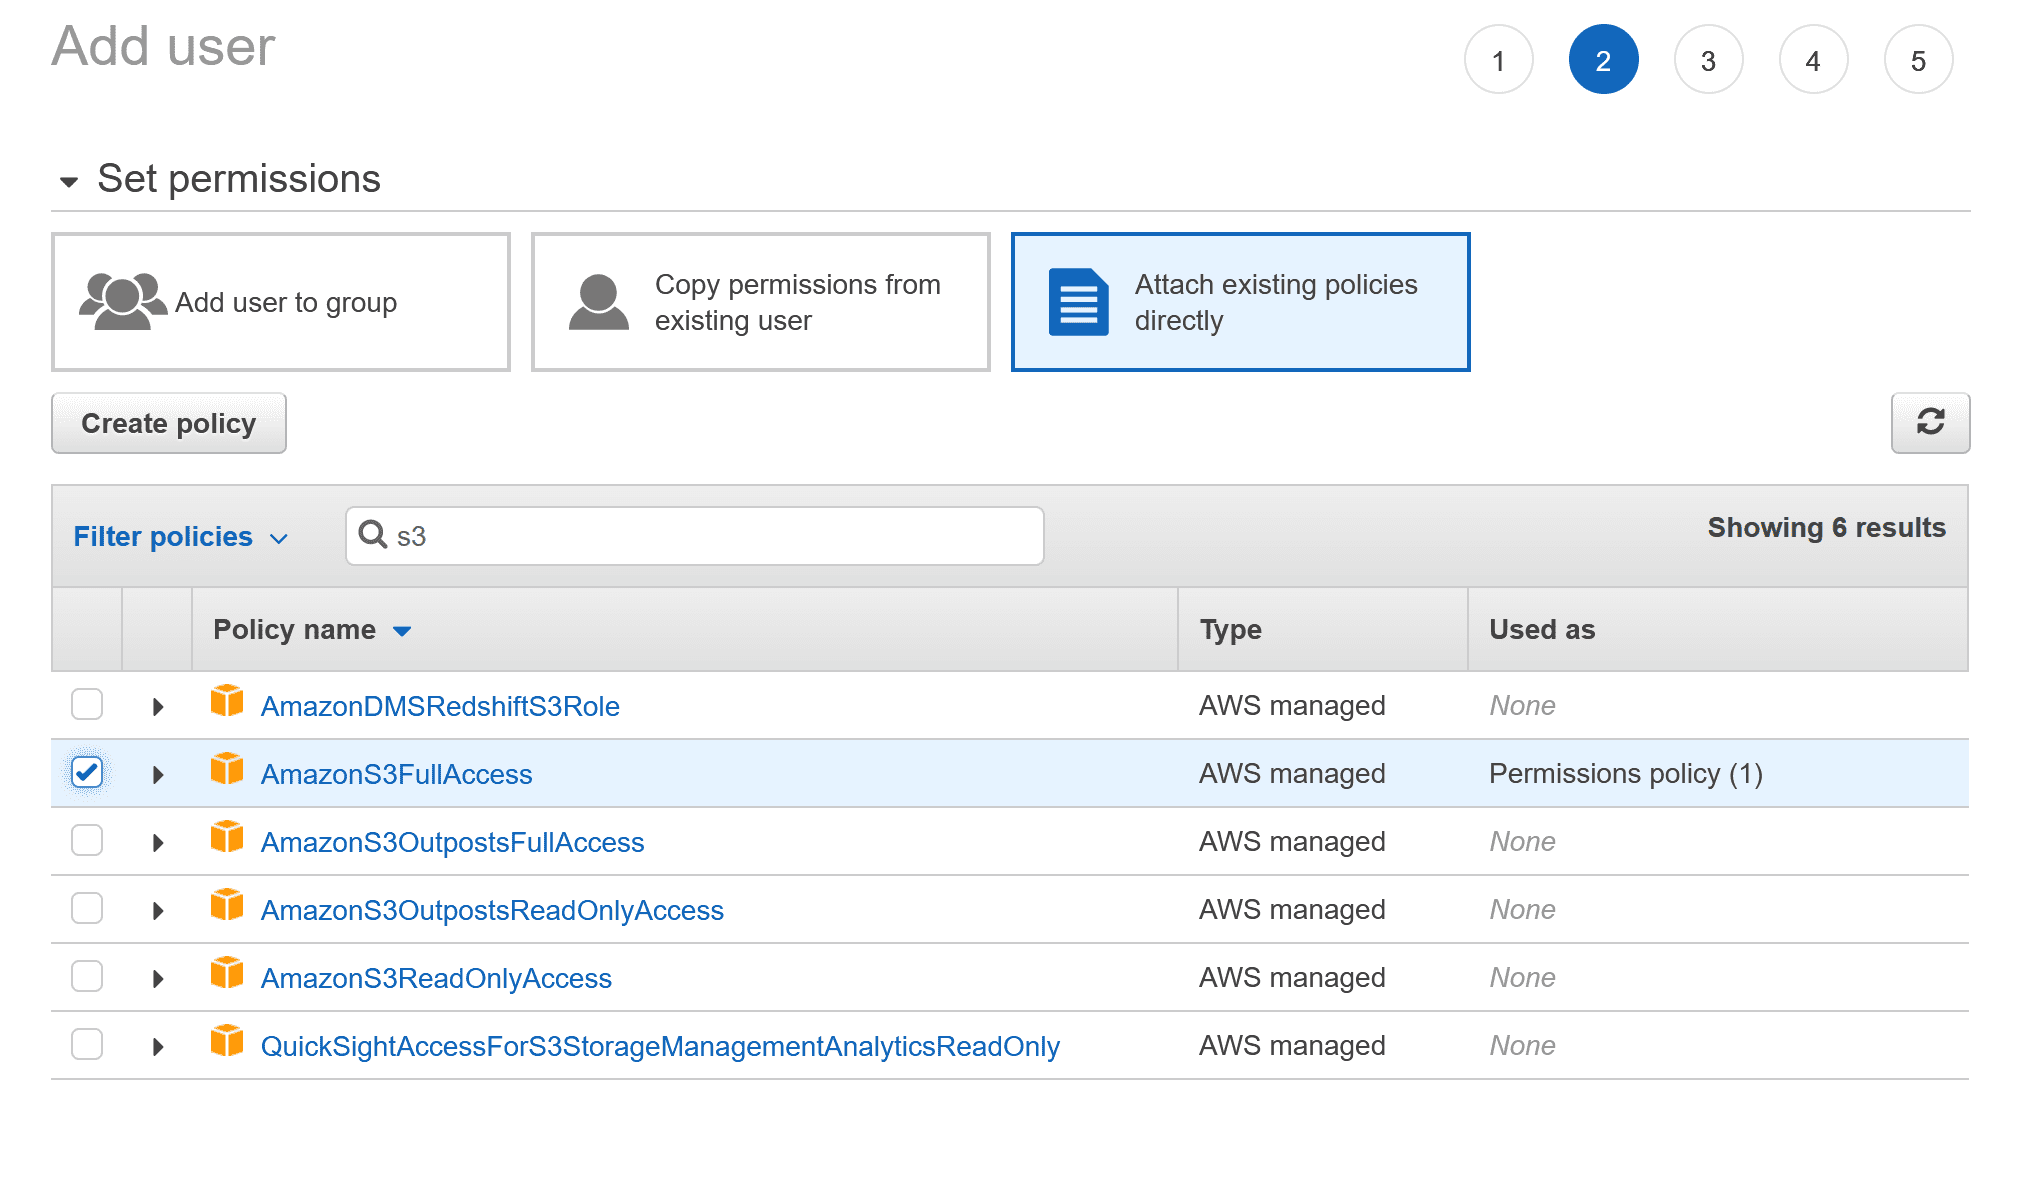Click the document icon on Attach existing policies
Screen dimensions: 2025x1200
click(x=1078, y=302)
